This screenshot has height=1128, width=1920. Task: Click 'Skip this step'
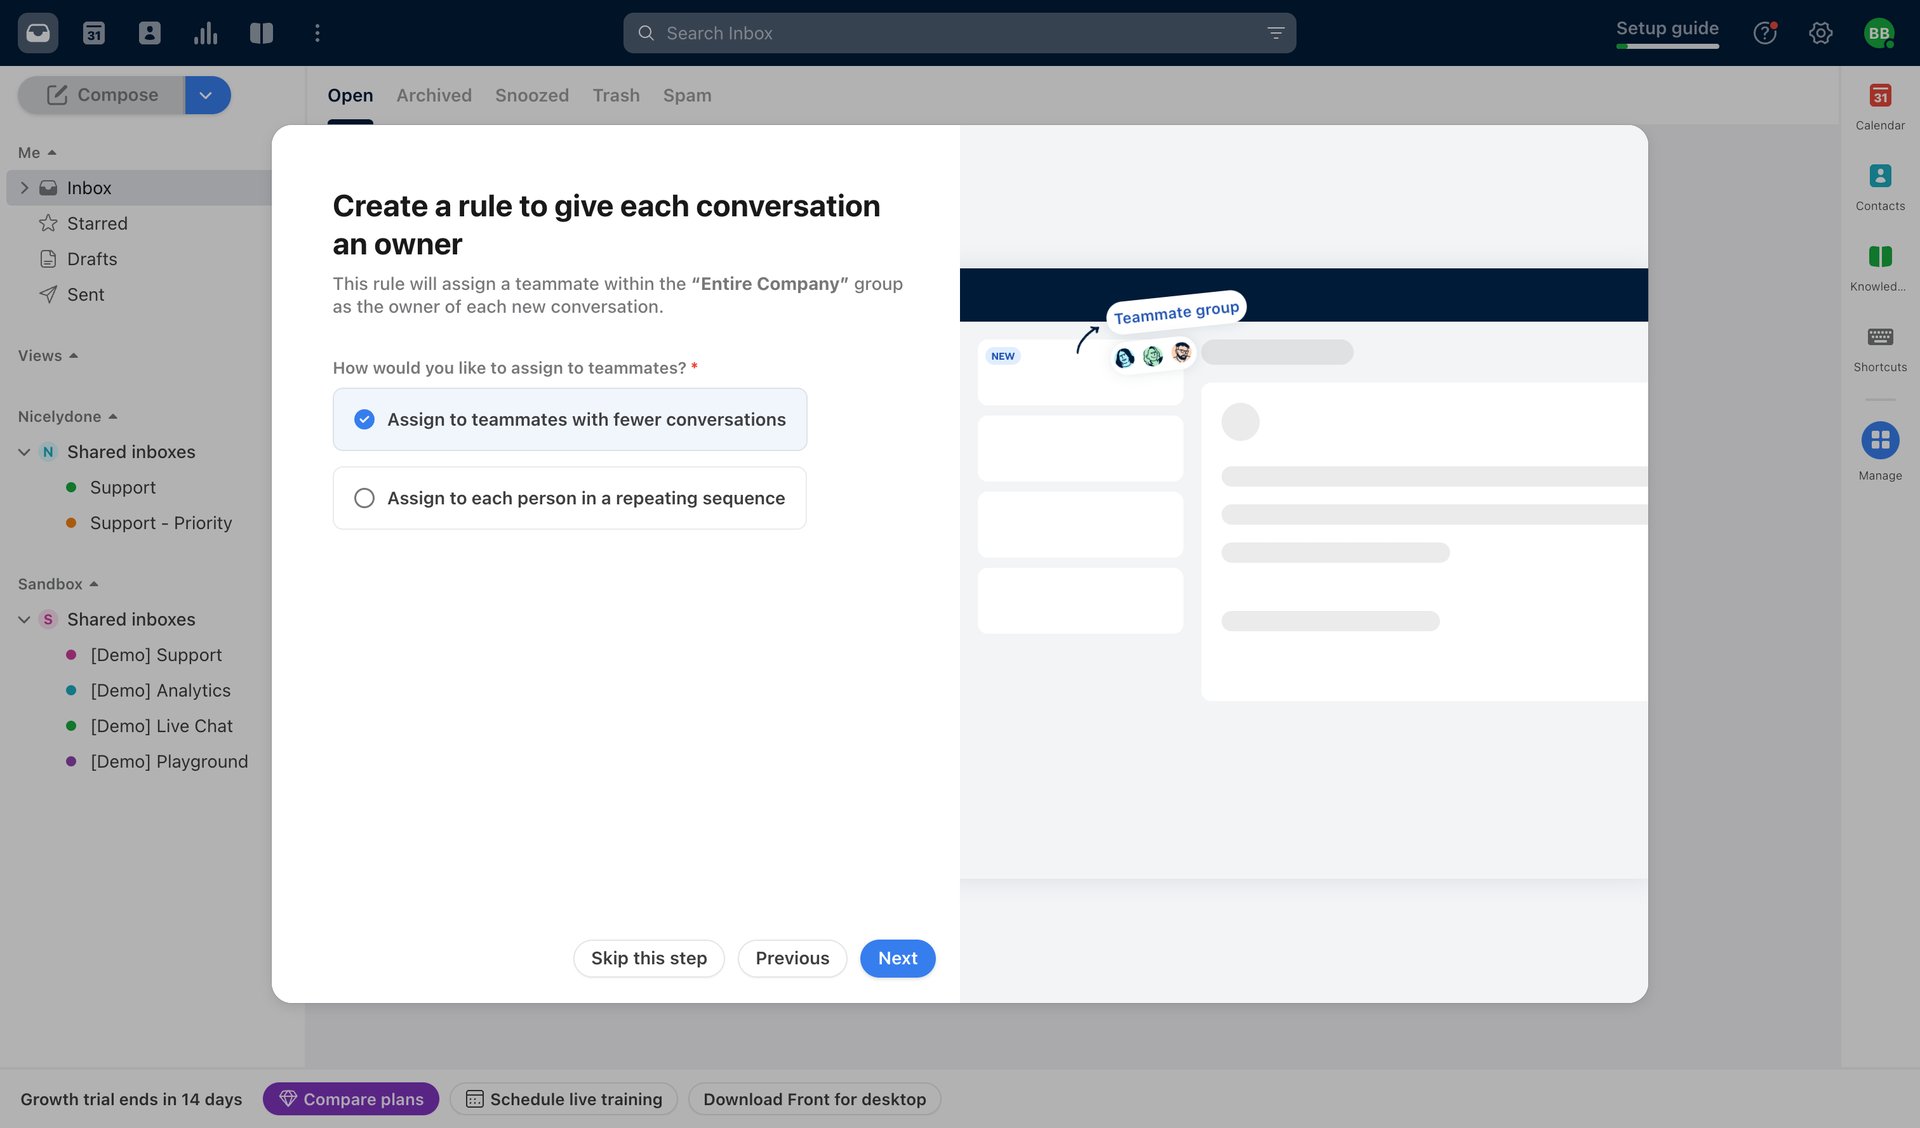pyautogui.click(x=648, y=958)
